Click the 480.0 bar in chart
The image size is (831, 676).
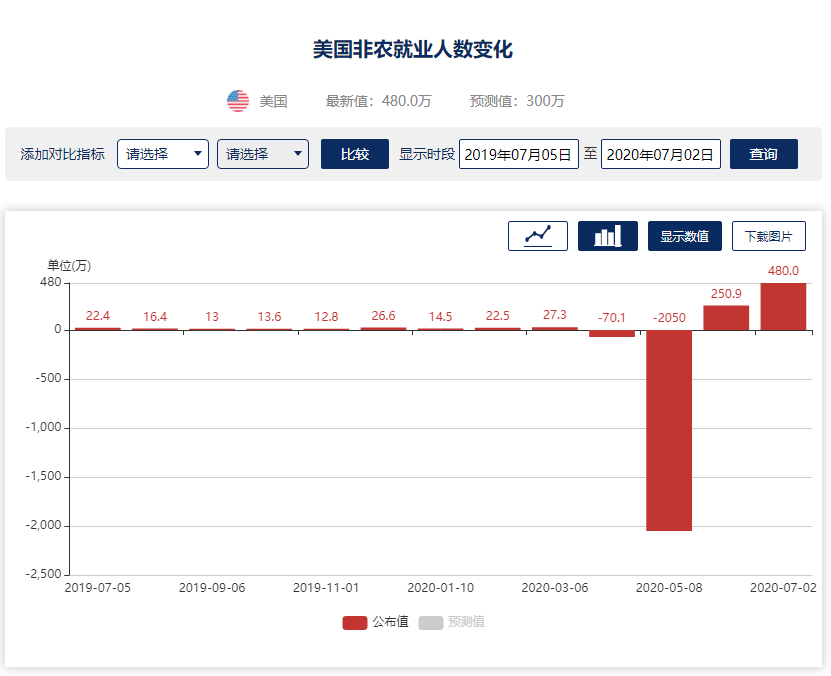tap(783, 307)
